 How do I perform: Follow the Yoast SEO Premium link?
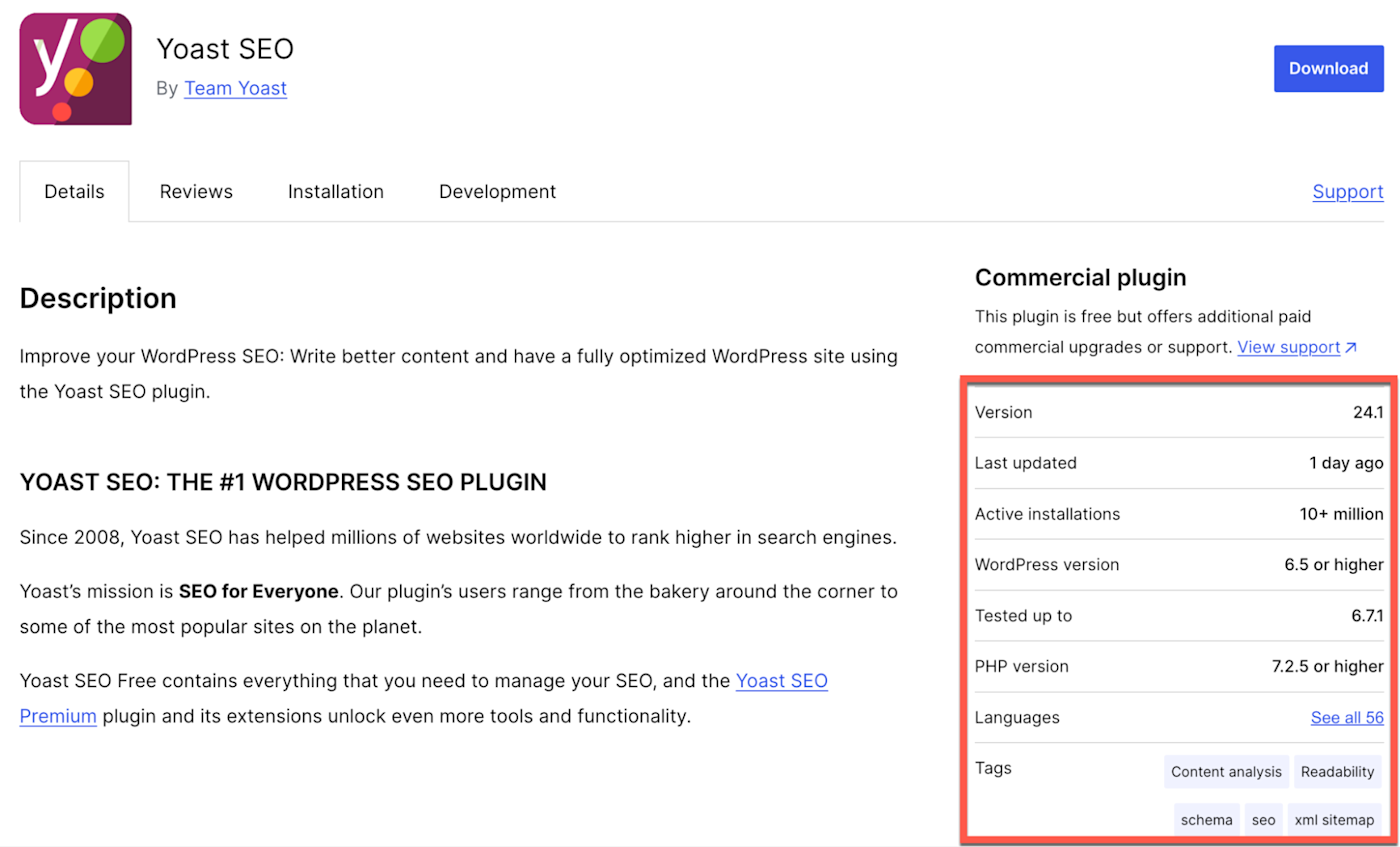[782, 682]
